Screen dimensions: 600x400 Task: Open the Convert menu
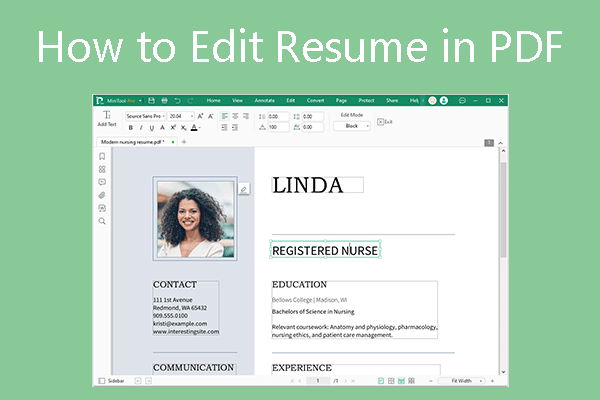pos(315,100)
